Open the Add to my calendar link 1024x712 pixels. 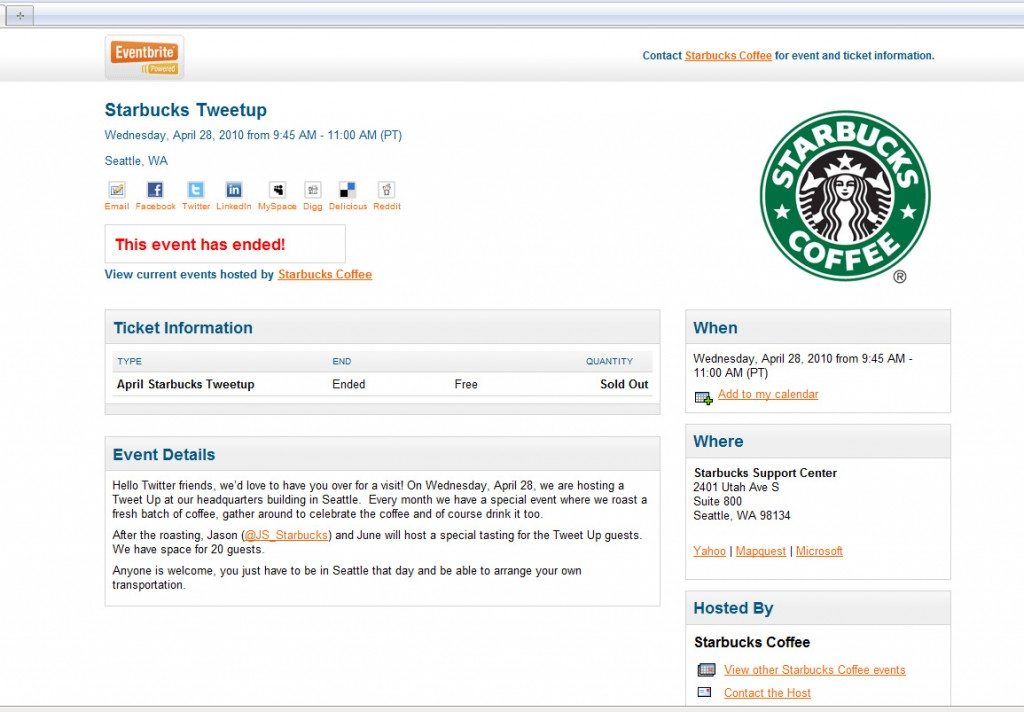[x=767, y=394]
